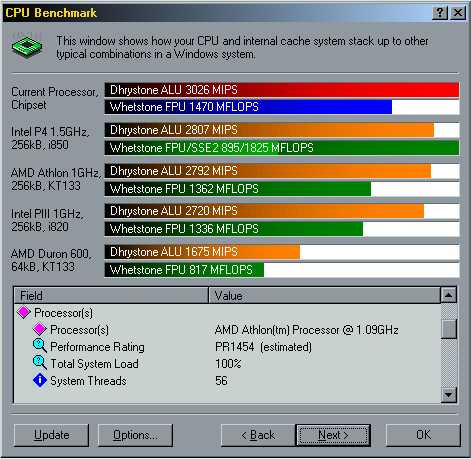Click the list scrollbar down arrow
The image size is (471, 459).
pos(449,395)
